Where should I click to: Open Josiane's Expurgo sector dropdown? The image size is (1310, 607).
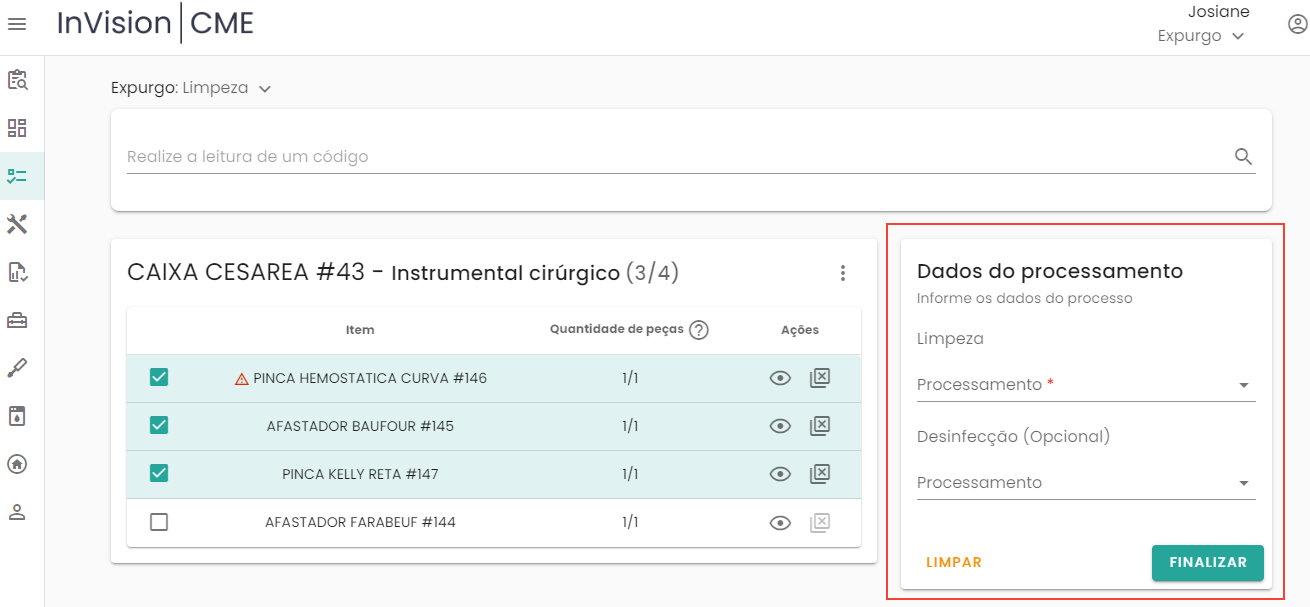[x=1201, y=36]
